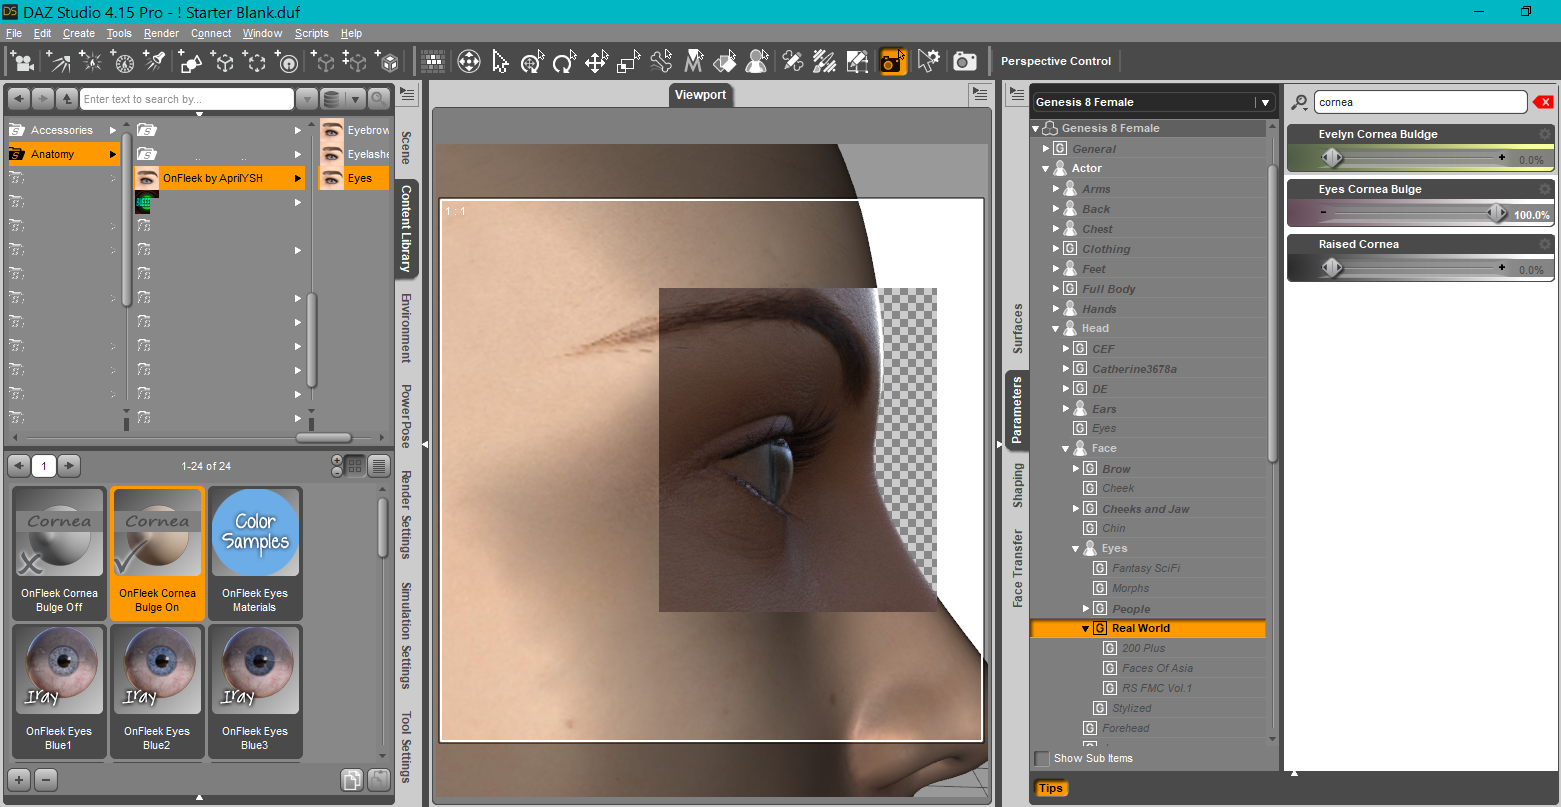This screenshot has width=1561, height=807.
Task: Select the OnFleek Eyes Materials thumbnail
Action: (x=255, y=553)
